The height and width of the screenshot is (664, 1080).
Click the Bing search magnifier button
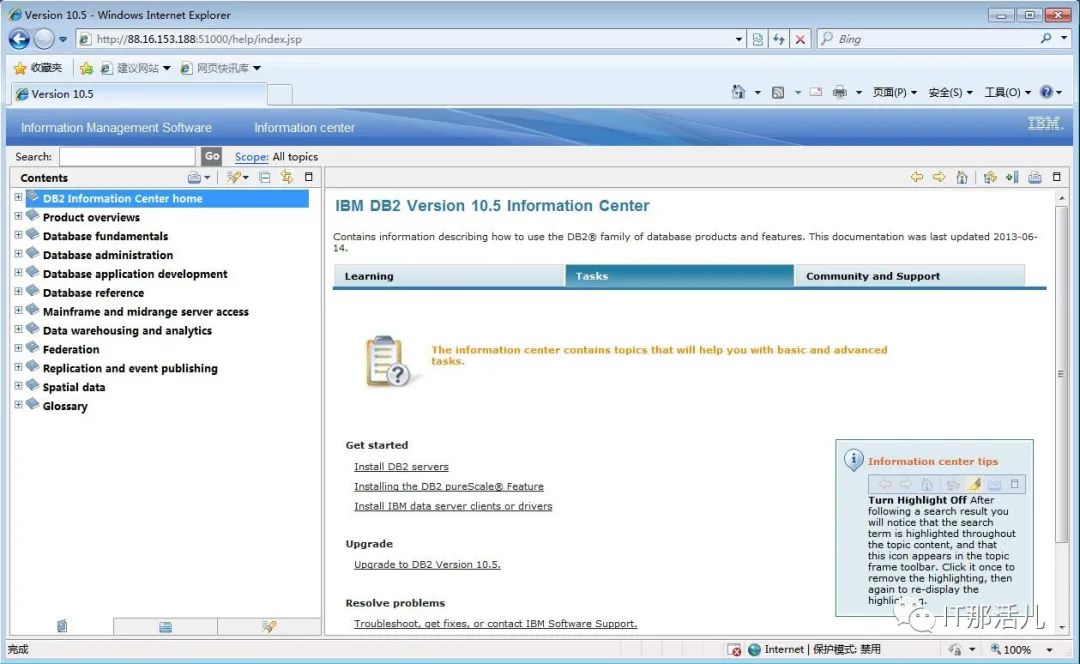(1046, 39)
